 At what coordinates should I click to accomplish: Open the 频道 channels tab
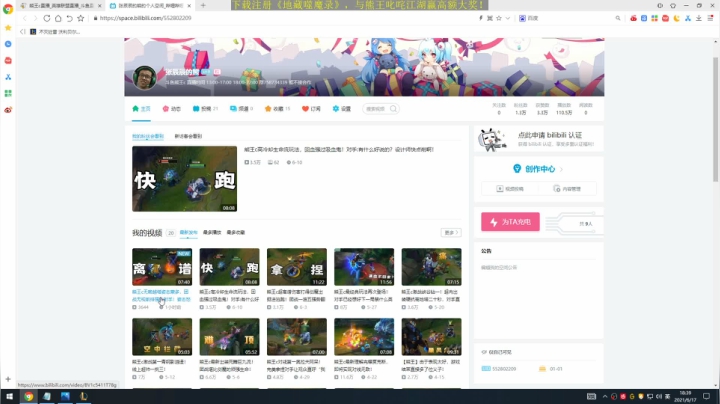[242, 109]
